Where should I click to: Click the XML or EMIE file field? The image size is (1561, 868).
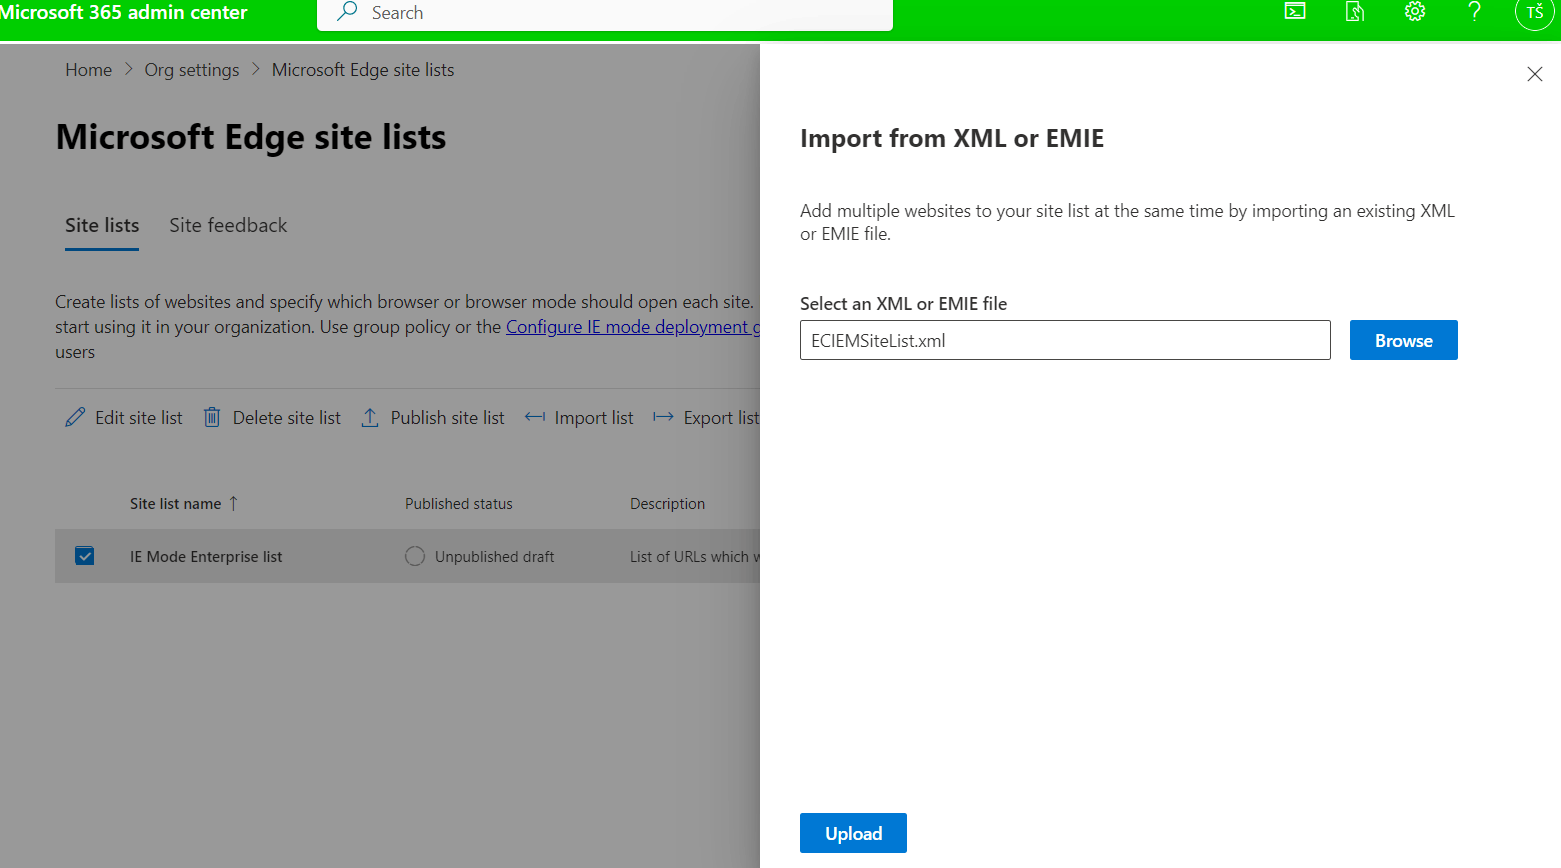pyautogui.click(x=1065, y=340)
